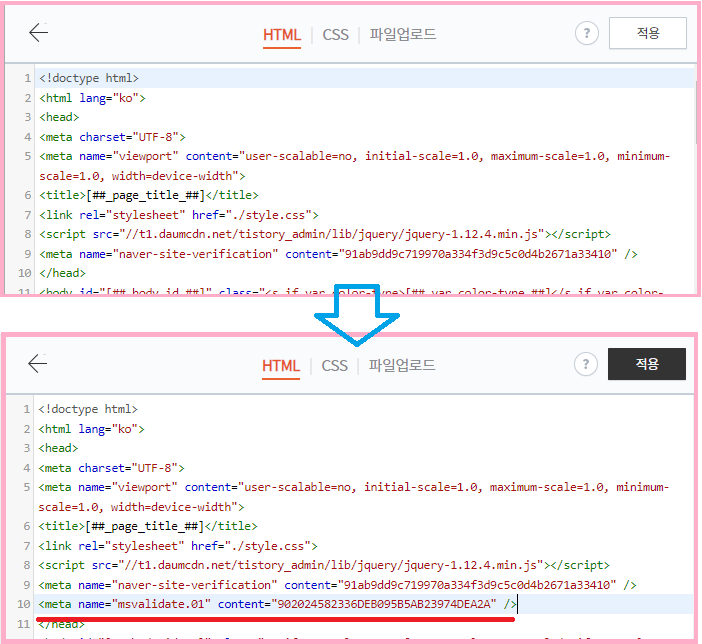Image resolution: width=702 pixels, height=644 pixels.
Task: Open the 파일업로드 tab in the bottom editor
Action: tap(402, 365)
